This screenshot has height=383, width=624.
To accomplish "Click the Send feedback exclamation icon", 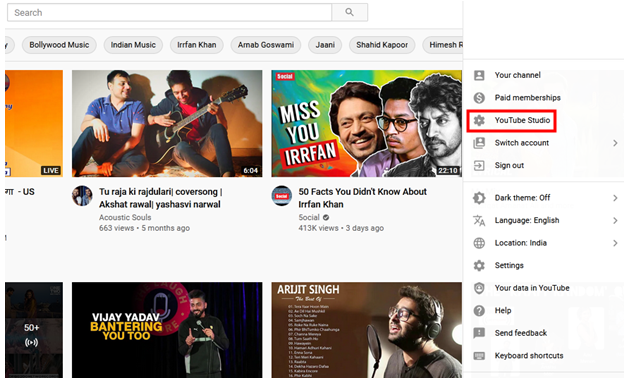I will pyautogui.click(x=479, y=333).
